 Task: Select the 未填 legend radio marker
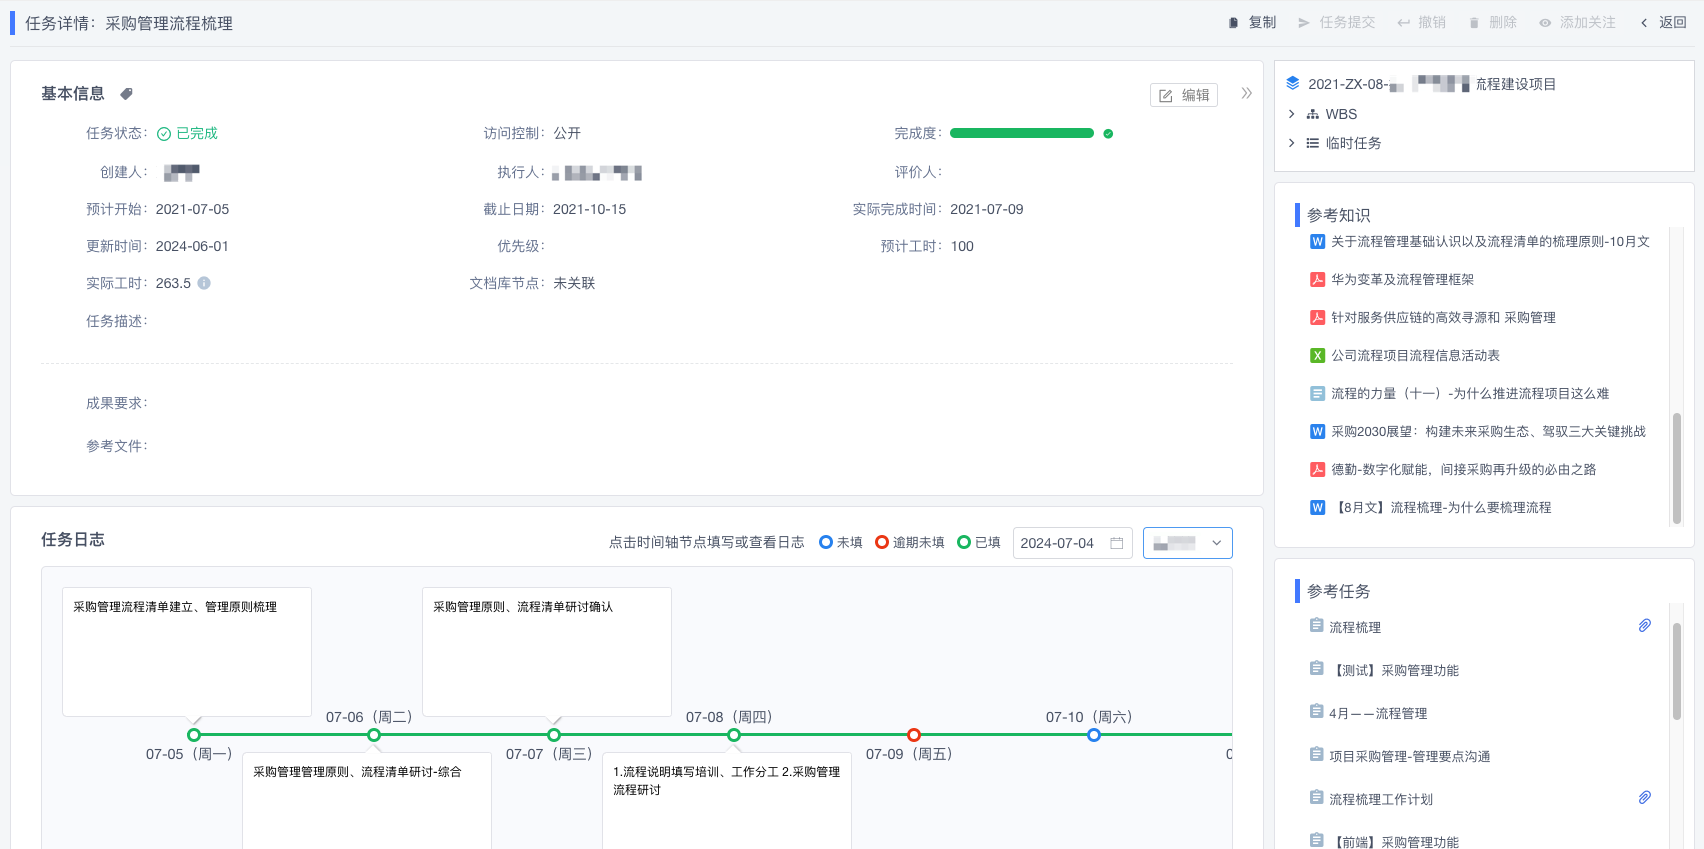click(x=826, y=542)
